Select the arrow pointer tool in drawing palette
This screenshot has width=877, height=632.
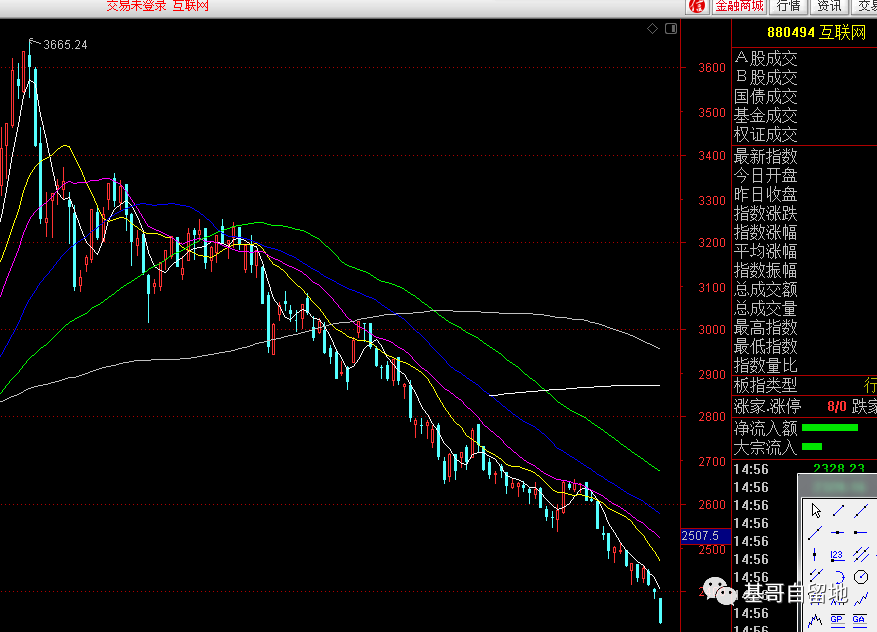815,510
